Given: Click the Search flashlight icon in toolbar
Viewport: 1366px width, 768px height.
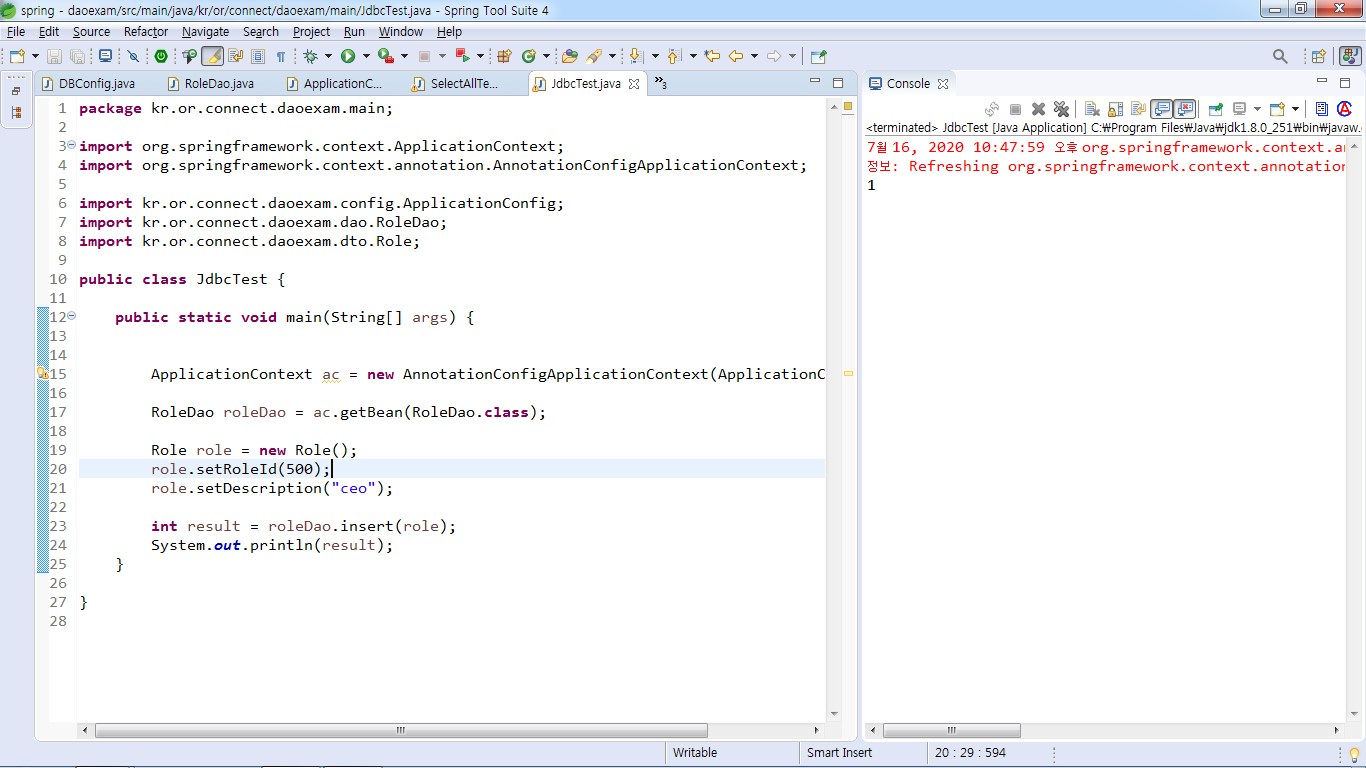Looking at the screenshot, I should point(594,56).
